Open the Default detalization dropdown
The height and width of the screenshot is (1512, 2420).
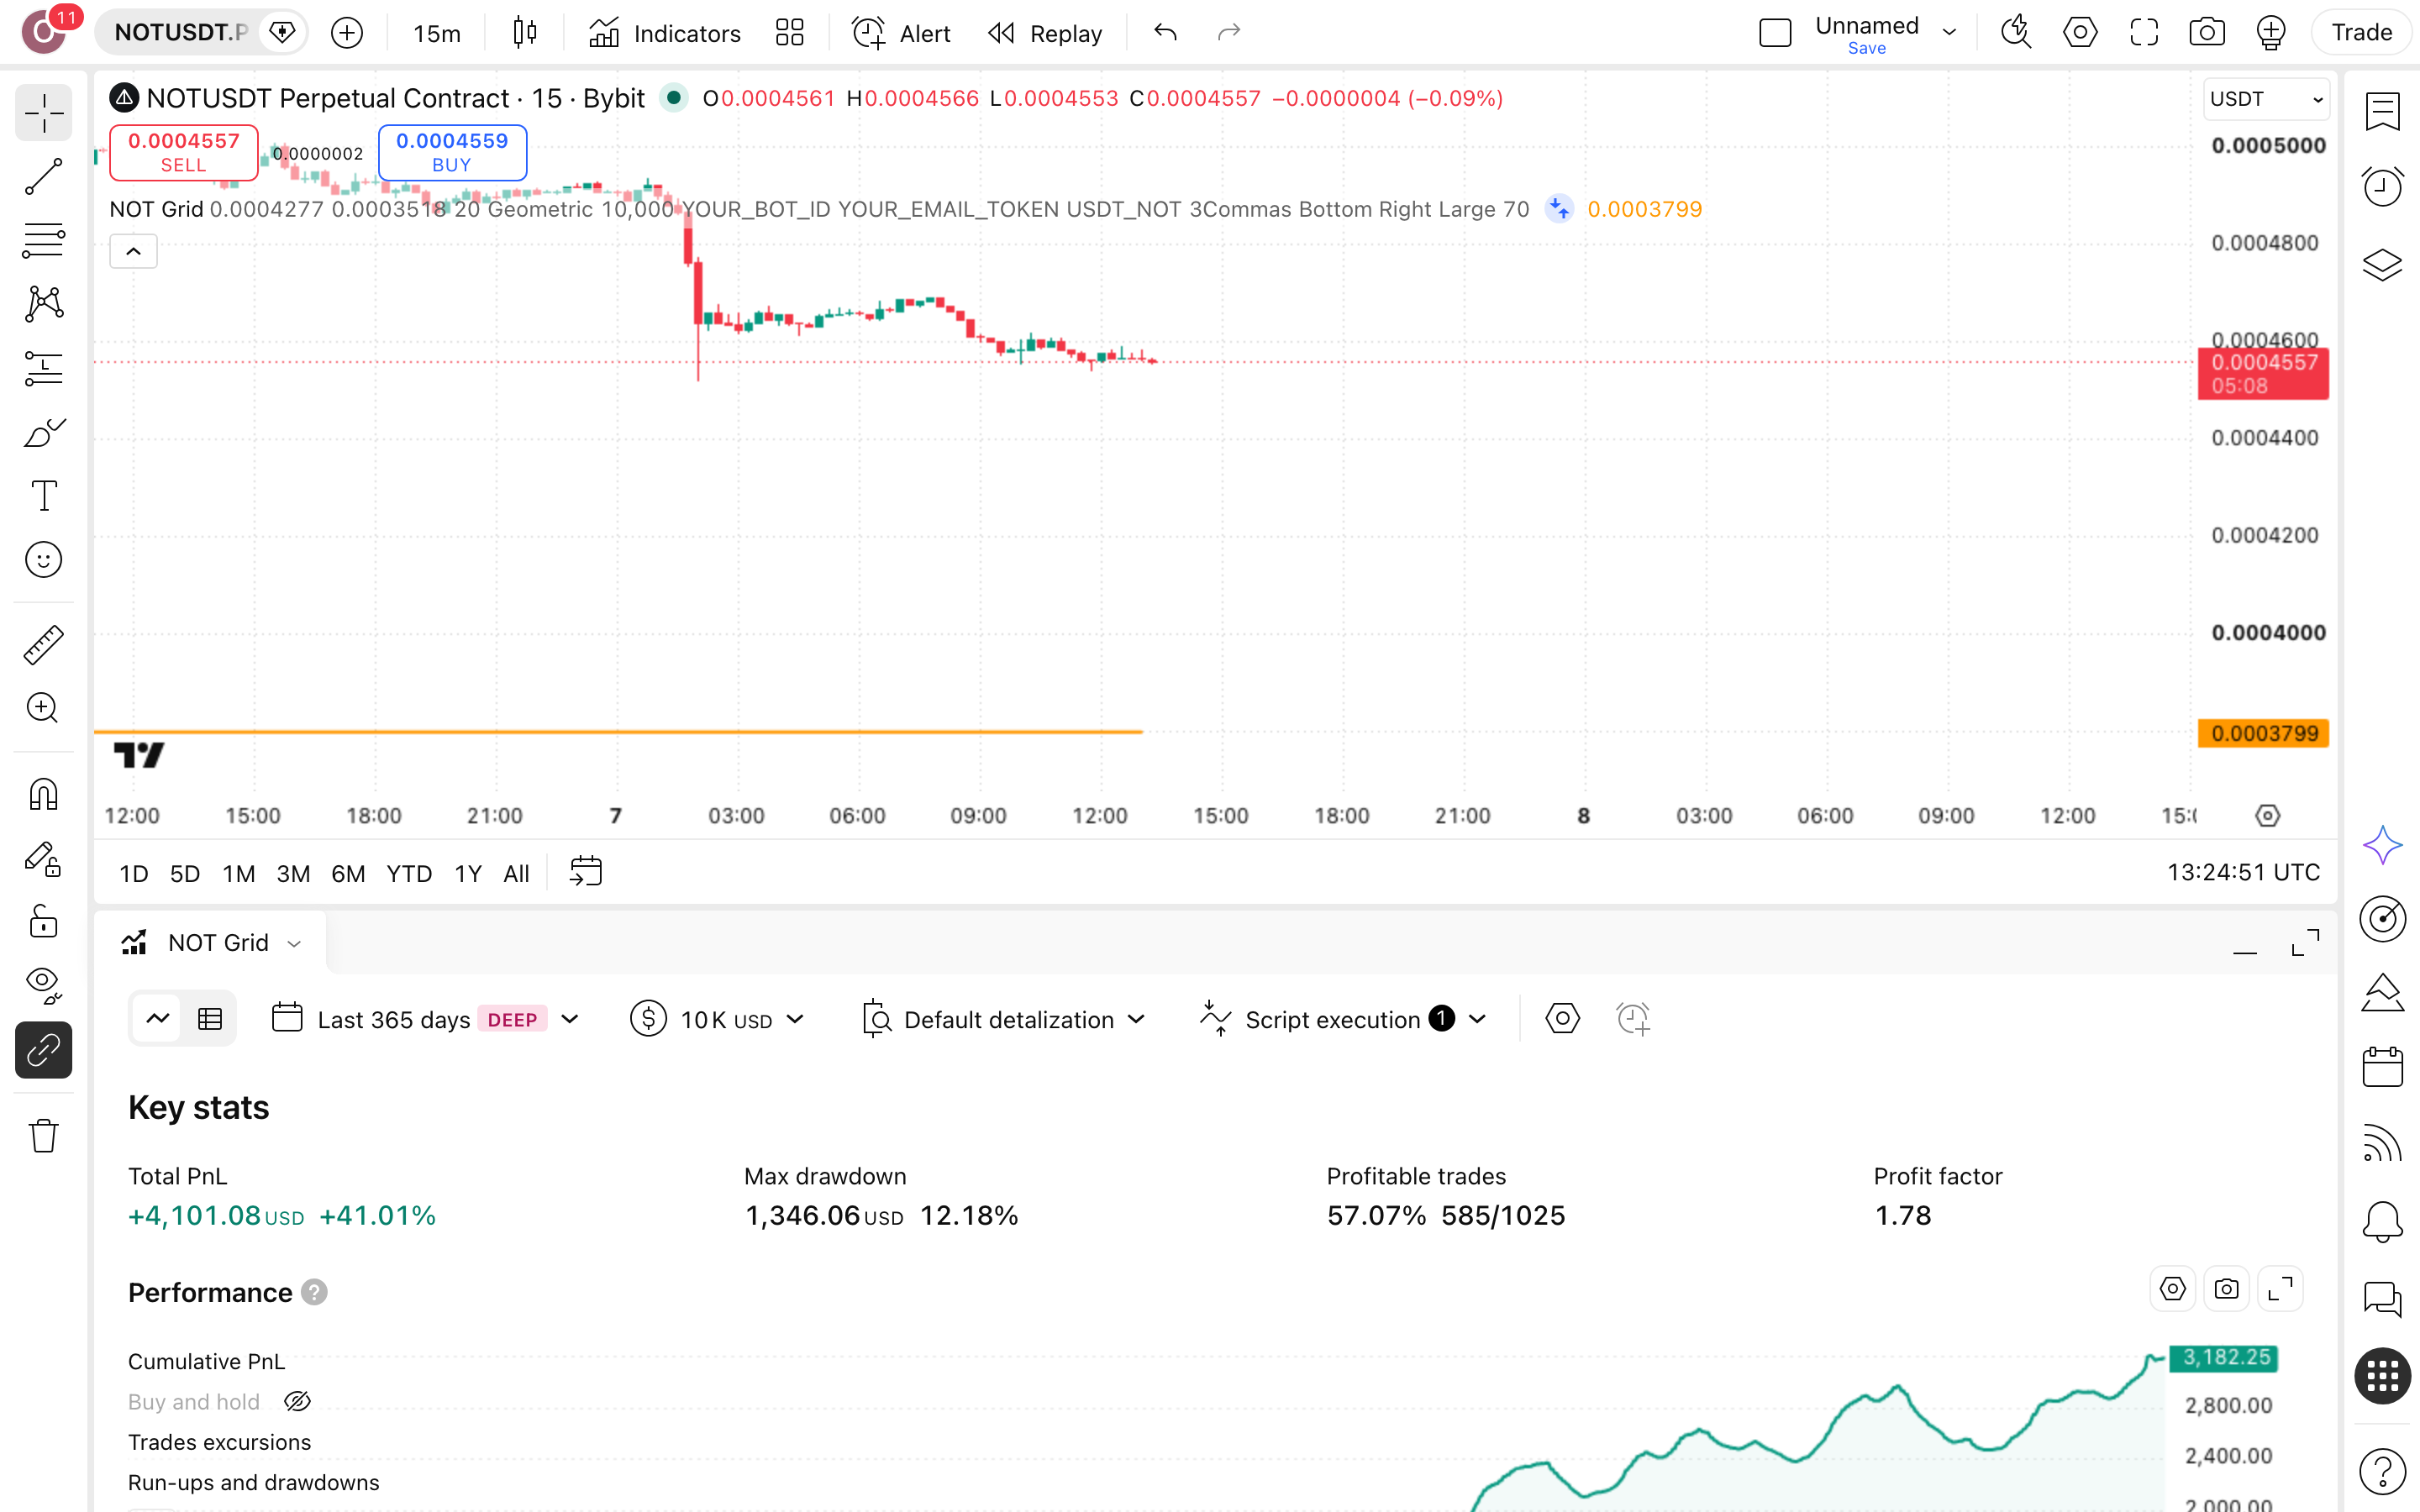[1003, 1019]
